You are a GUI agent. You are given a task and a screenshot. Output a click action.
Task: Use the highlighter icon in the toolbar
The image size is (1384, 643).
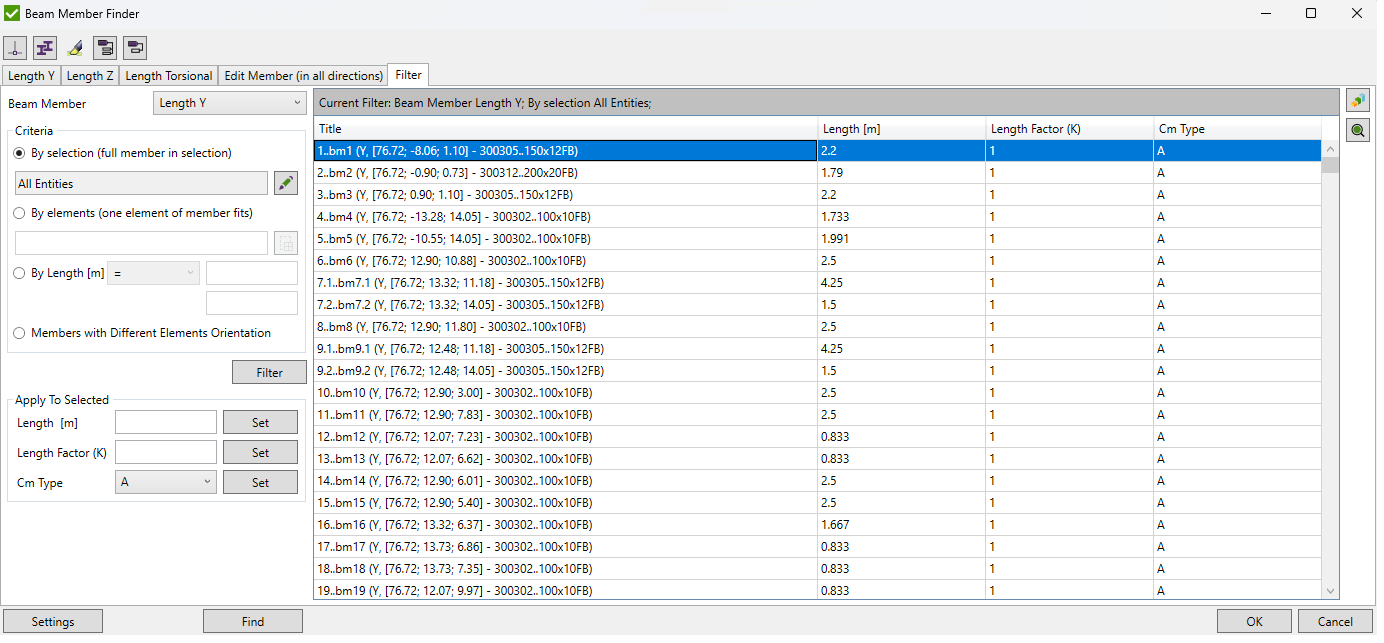click(x=74, y=47)
